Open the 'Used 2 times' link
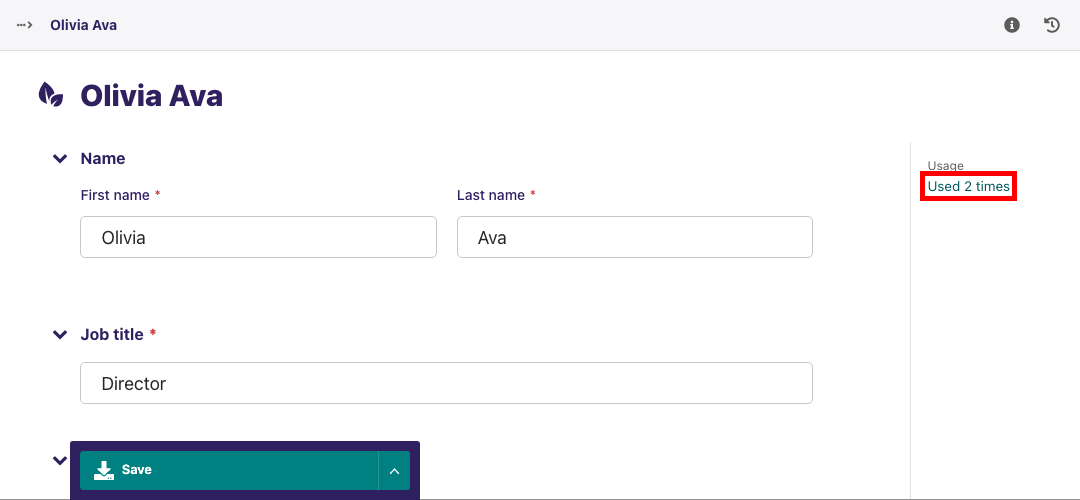The image size is (1080, 500). click(x=969, y=187)
